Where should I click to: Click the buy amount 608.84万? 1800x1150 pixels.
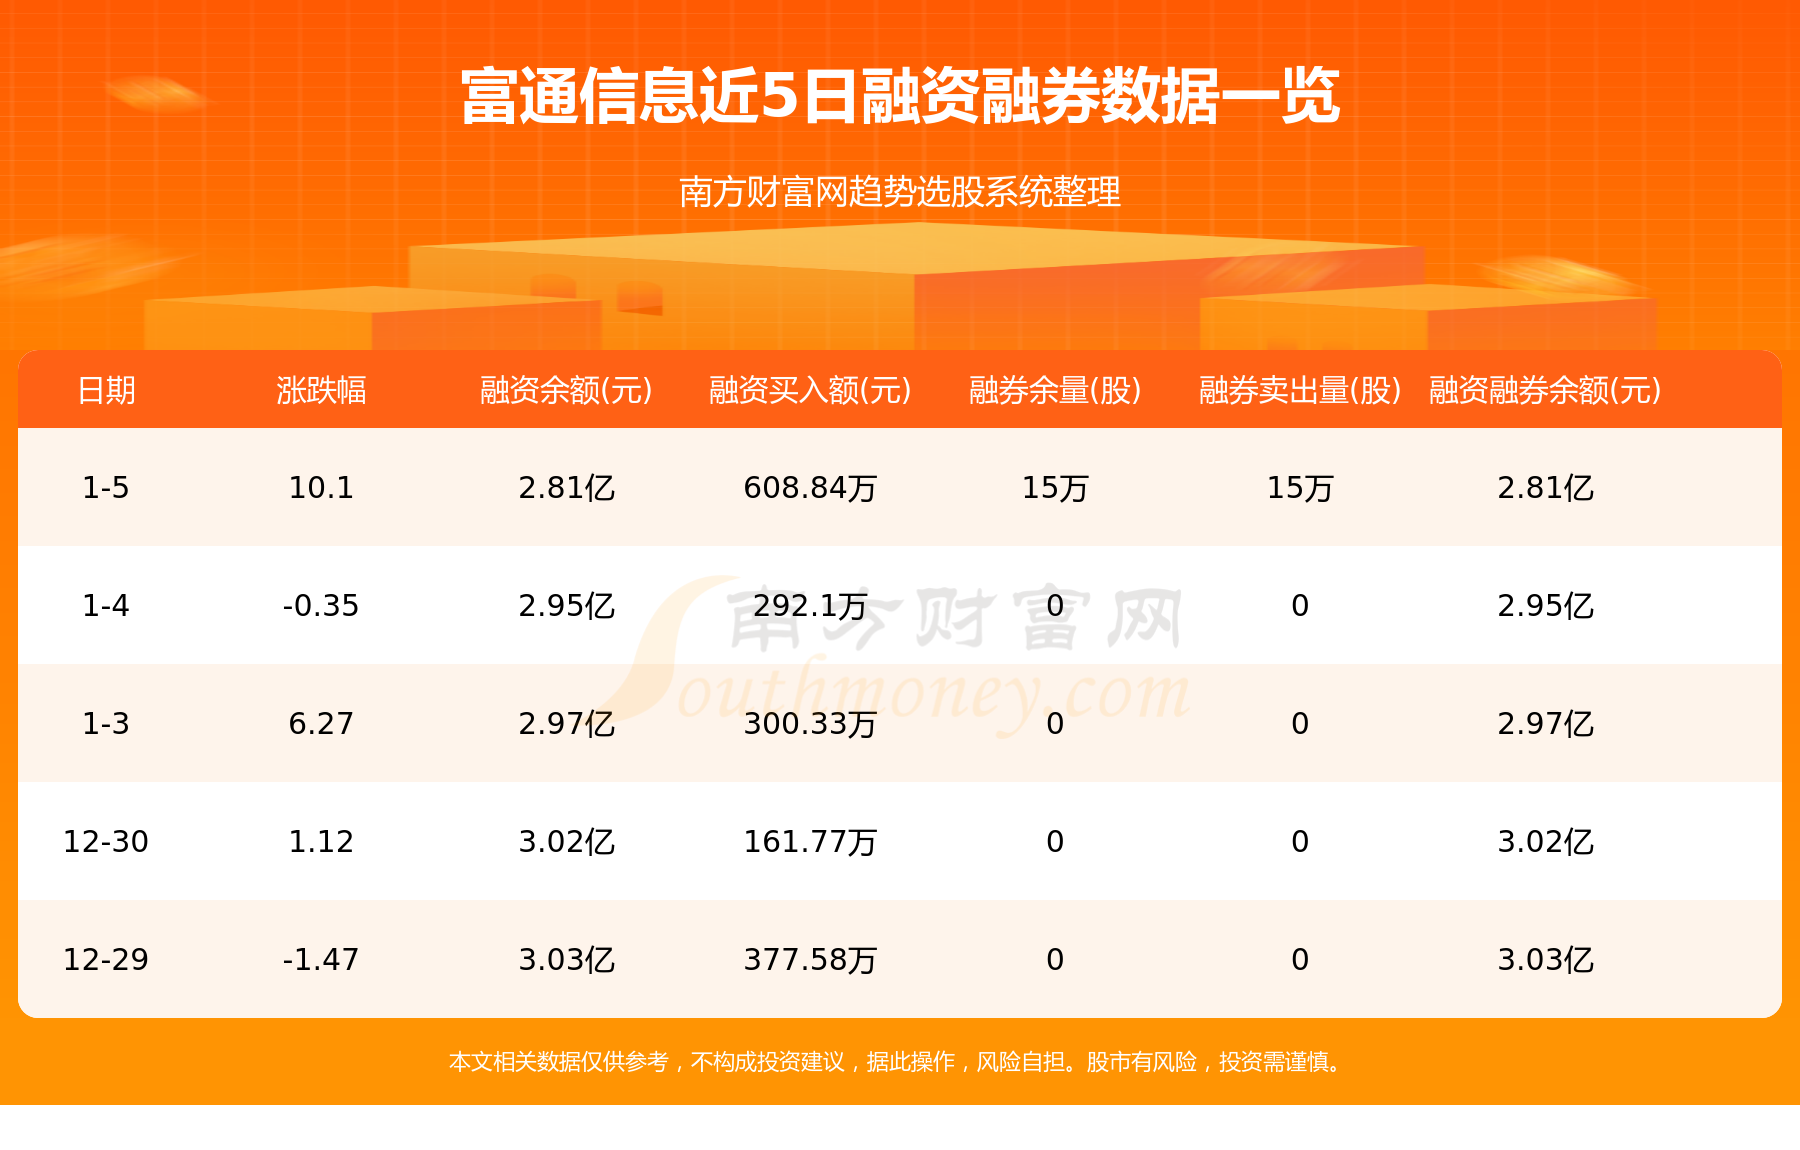[810, 488]
